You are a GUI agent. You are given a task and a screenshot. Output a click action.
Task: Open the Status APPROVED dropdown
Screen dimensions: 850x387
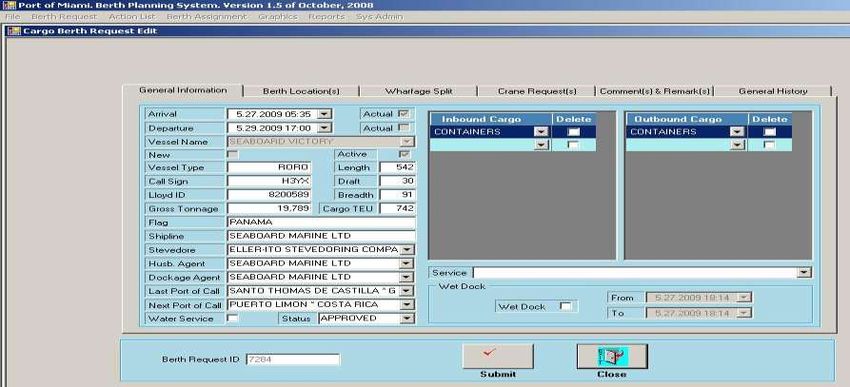[x=408, y=319]
